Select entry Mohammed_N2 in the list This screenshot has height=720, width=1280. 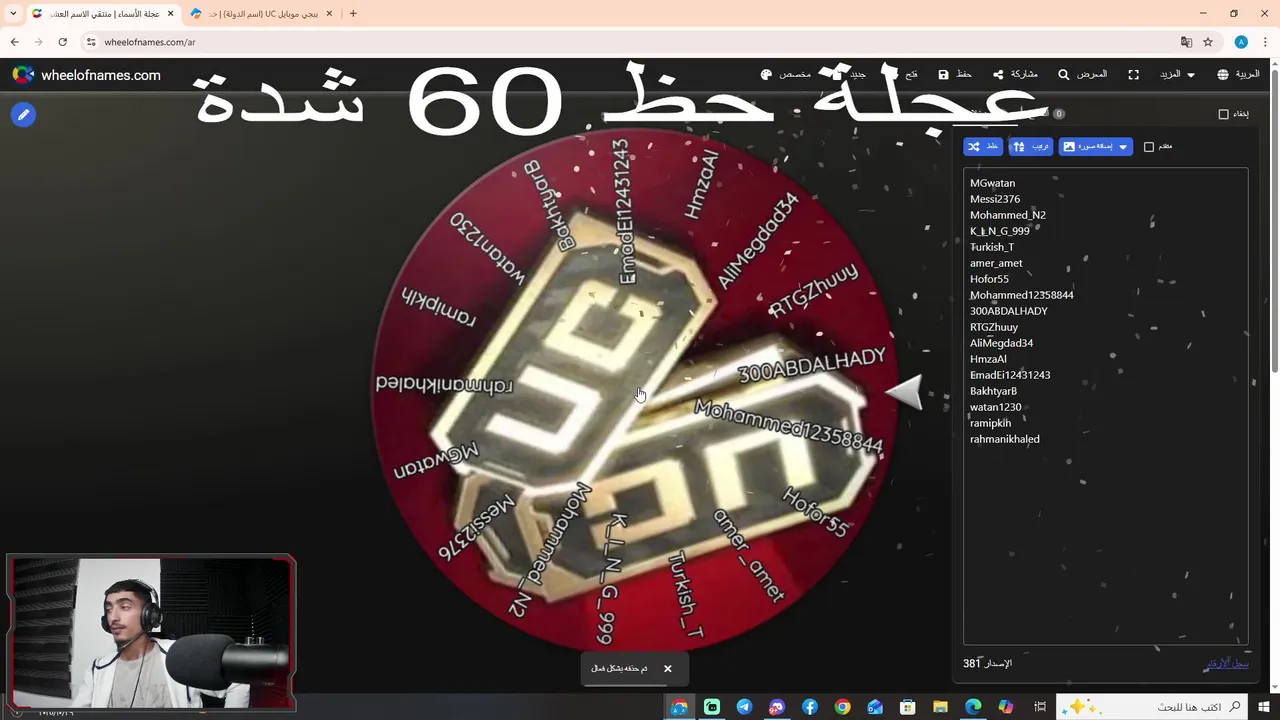[x=1008, y=215]
